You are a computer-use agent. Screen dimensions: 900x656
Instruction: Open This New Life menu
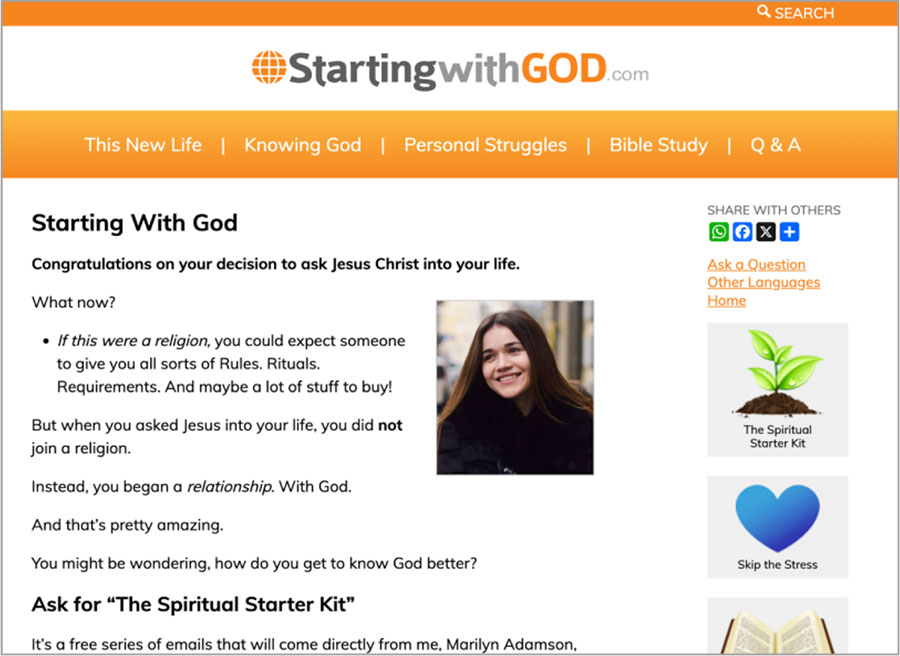(143, 145)
